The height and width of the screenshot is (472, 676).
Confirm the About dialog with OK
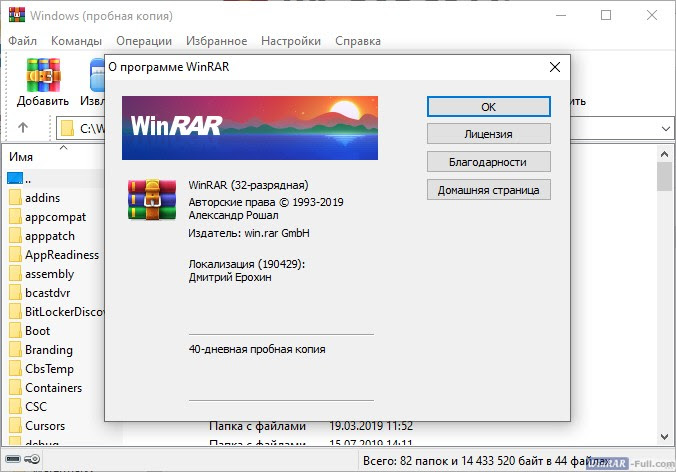[x=489, y=106]
